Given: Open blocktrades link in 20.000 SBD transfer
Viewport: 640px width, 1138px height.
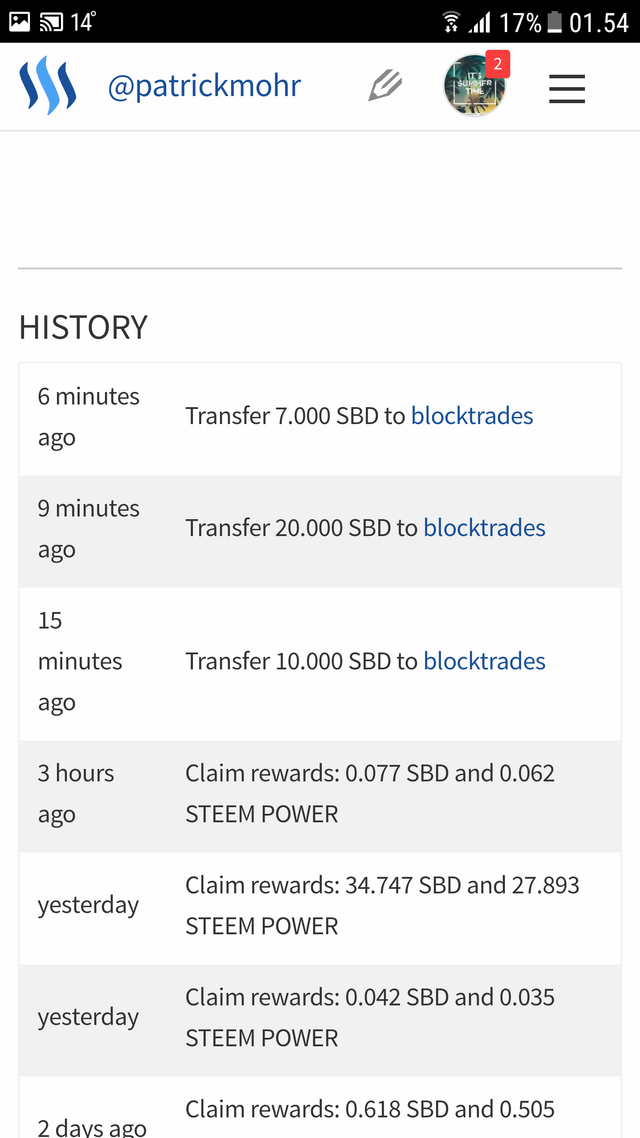Looking at the screenshot, I should [484, 528].
